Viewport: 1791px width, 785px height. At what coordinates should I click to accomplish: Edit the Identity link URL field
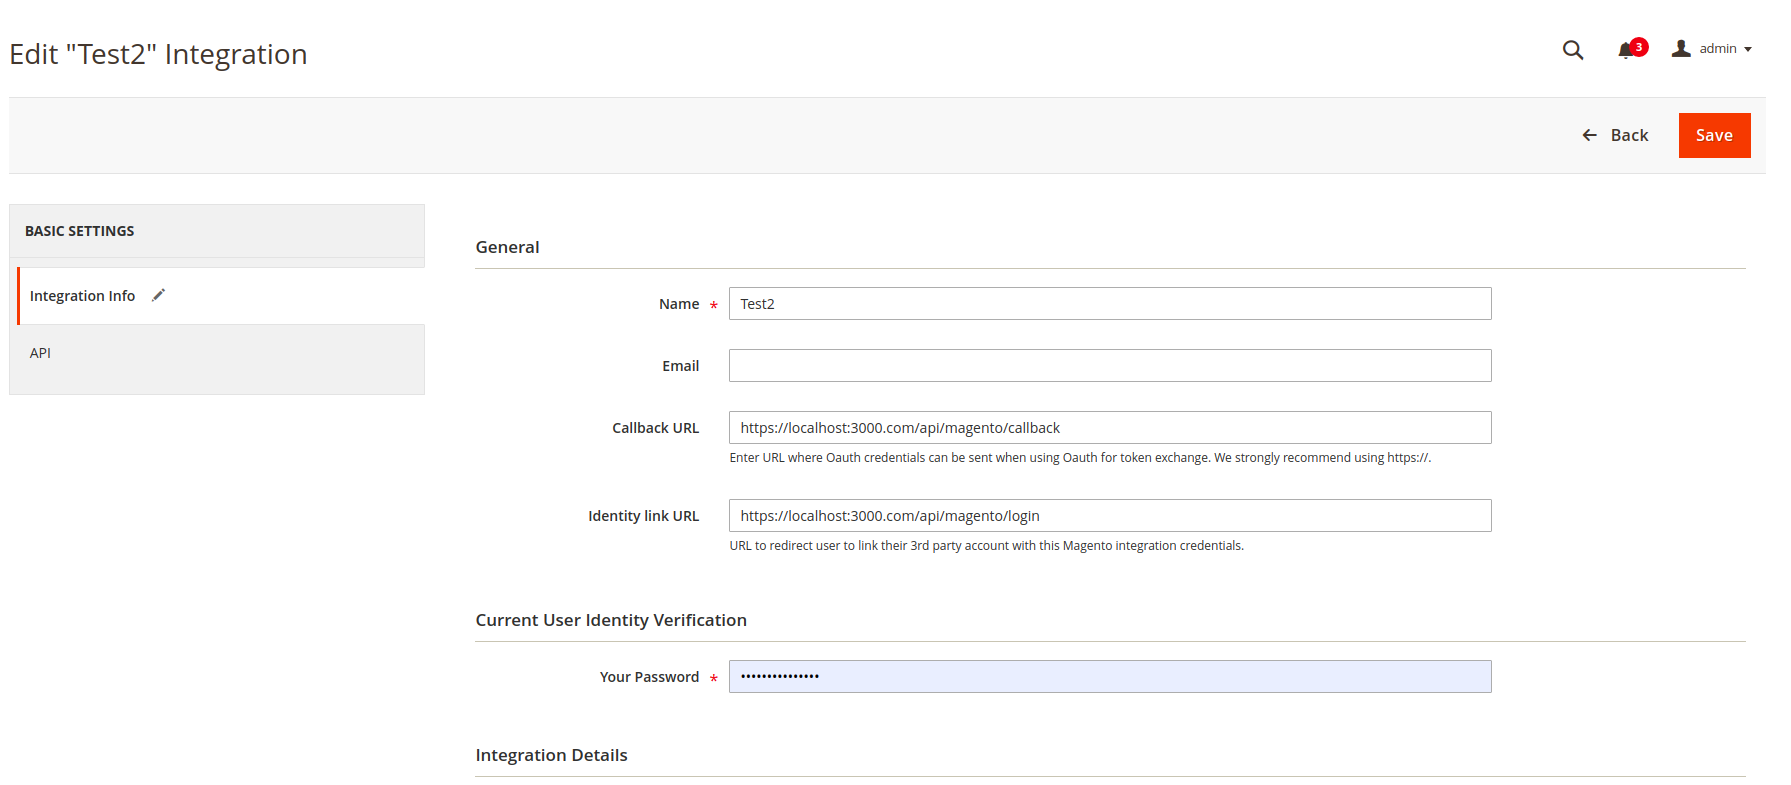tap(1110, 516)
